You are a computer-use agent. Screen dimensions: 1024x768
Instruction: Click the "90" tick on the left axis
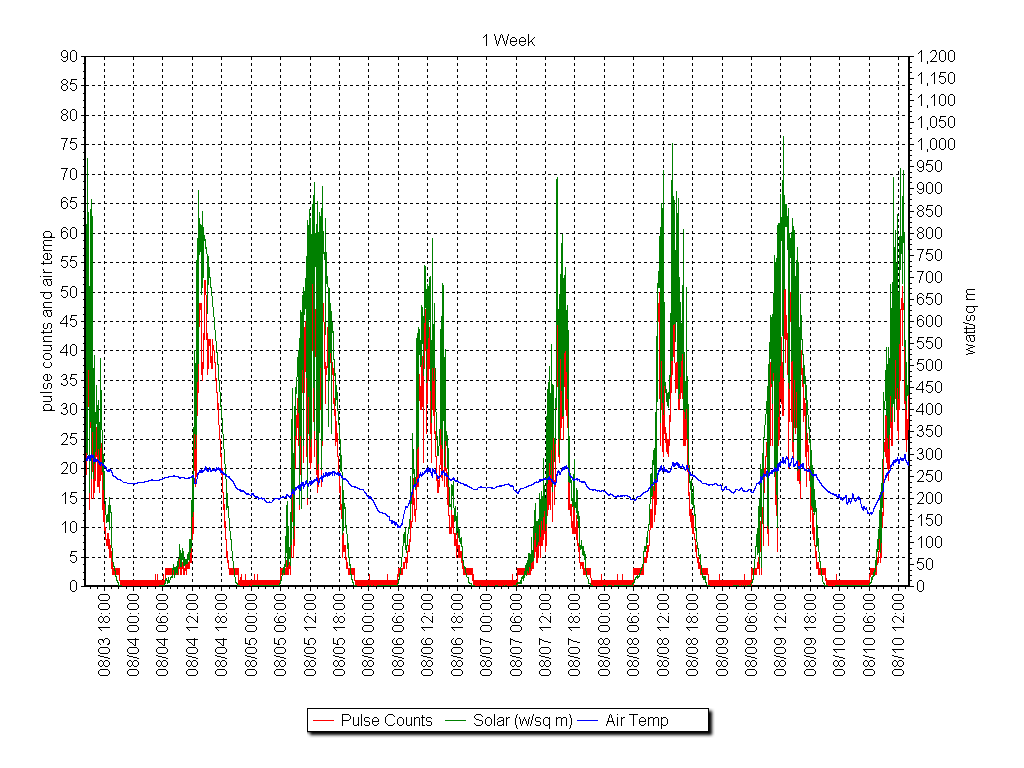pyautogui.click(x=69, y=56)
